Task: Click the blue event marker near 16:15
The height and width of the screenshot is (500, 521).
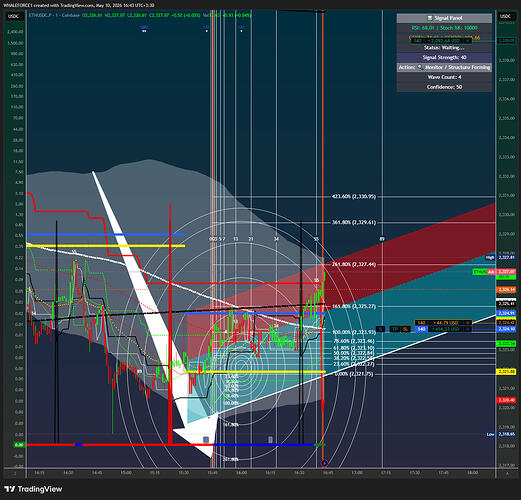Action: (x=270, y=440)
